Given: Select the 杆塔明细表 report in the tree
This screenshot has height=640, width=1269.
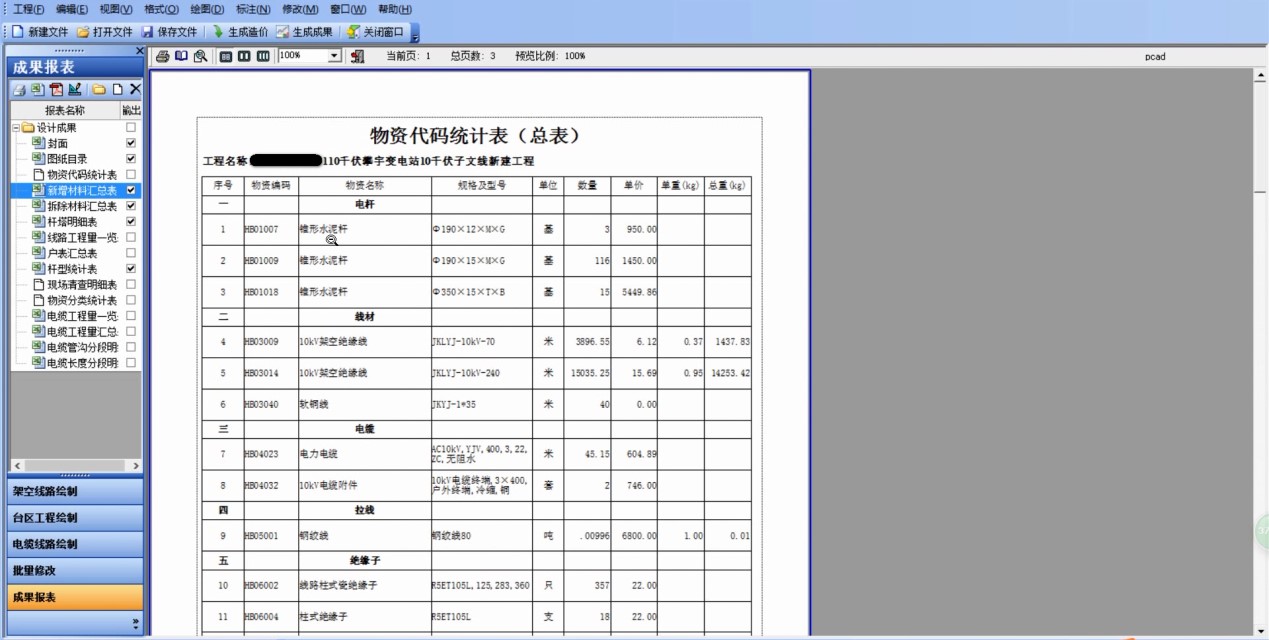Looking at the screenshot, I should 72,221.
